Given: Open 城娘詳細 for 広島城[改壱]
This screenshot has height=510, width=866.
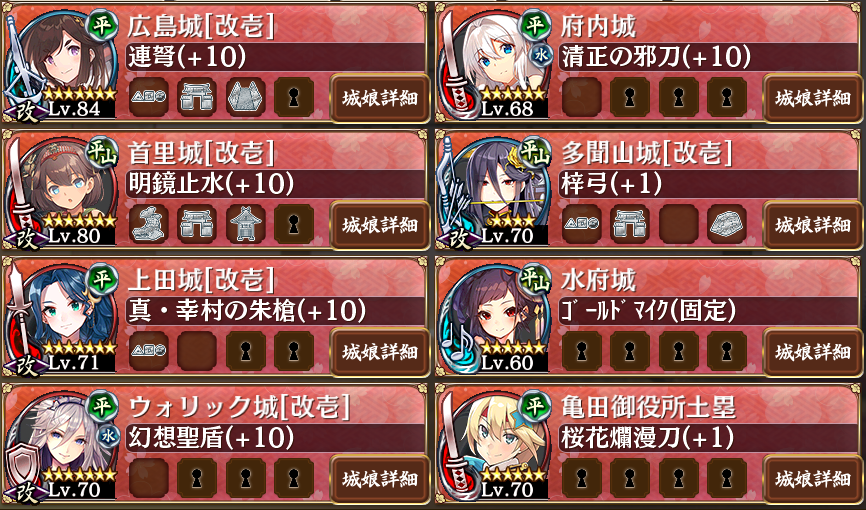Looking at the screenshot, I should [x=379, y=98].
